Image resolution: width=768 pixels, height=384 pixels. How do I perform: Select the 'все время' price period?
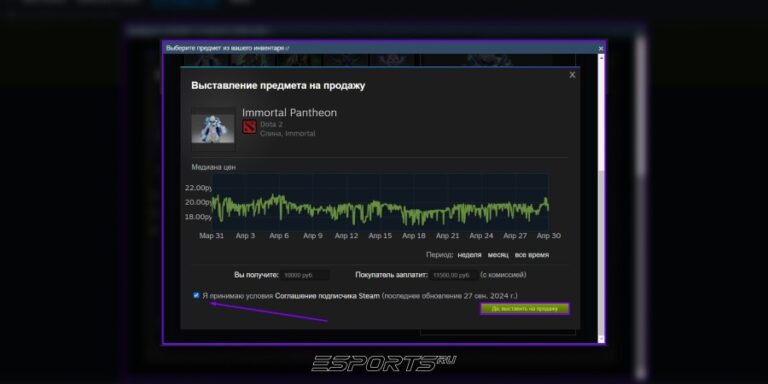click(531, 255)
